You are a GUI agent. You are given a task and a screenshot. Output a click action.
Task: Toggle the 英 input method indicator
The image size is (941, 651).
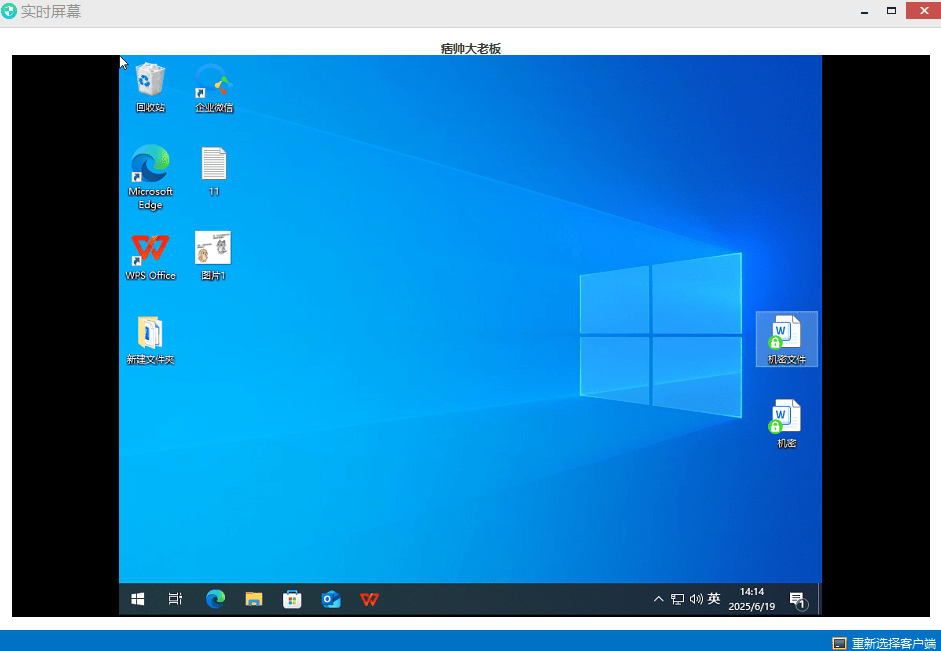click(714, 599)
